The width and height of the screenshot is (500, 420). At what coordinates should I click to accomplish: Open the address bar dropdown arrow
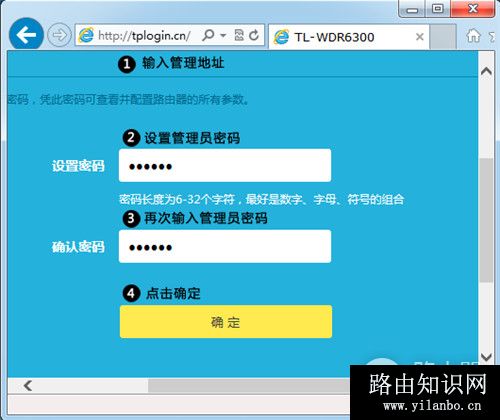223,35
